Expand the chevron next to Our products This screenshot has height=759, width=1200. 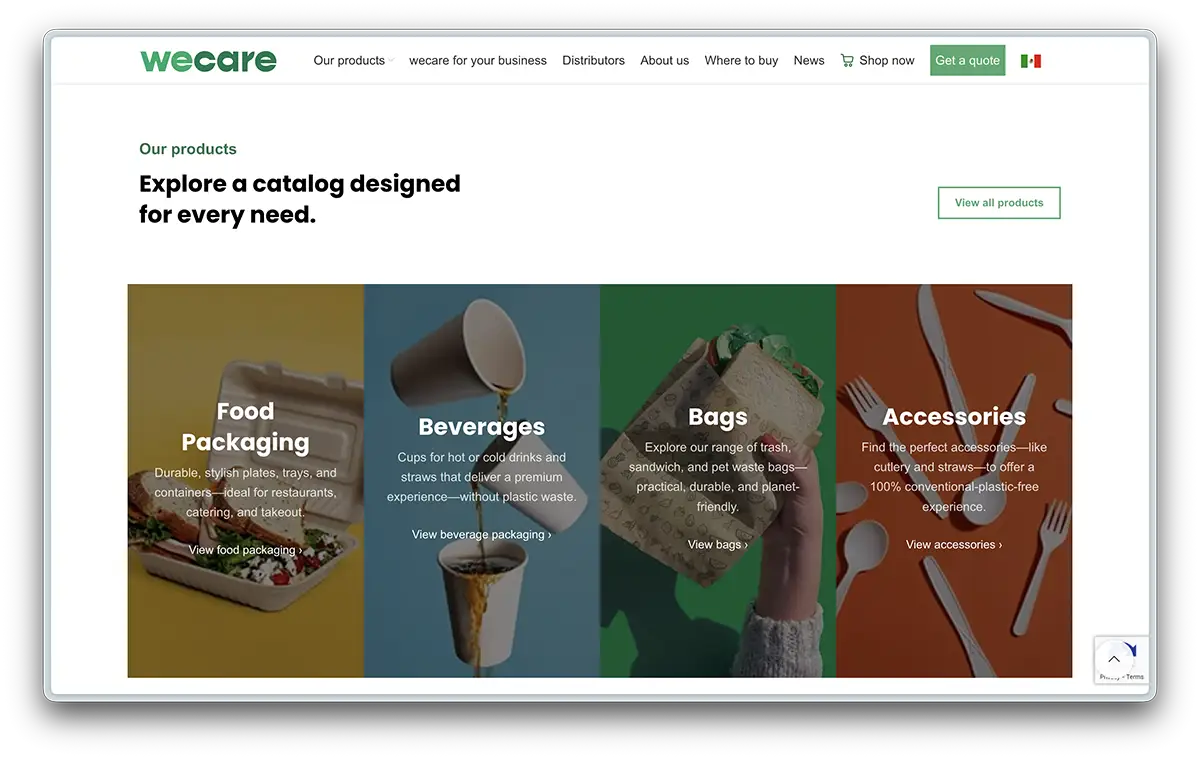tap(390, 61)
